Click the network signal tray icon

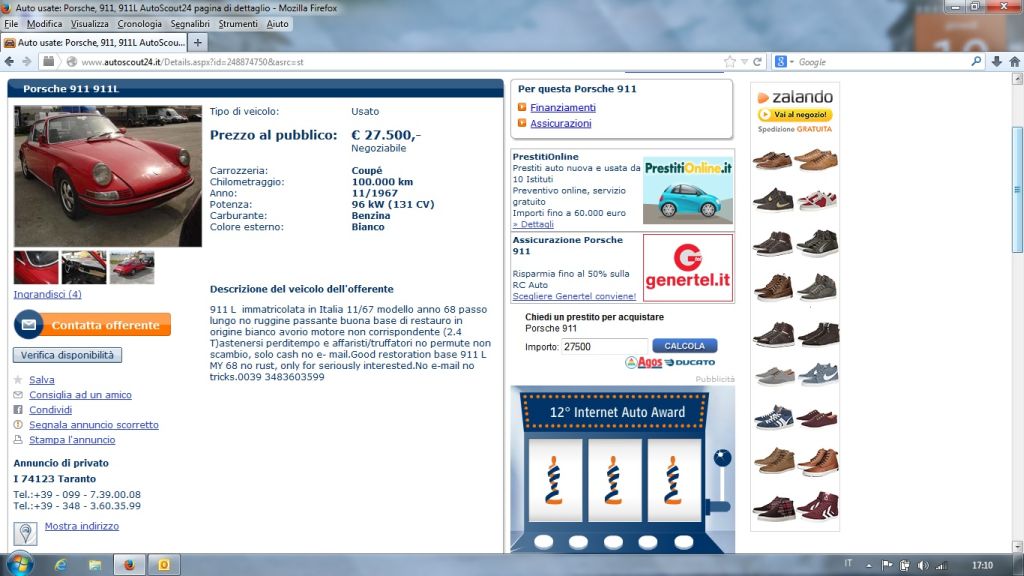coord(941,565)
